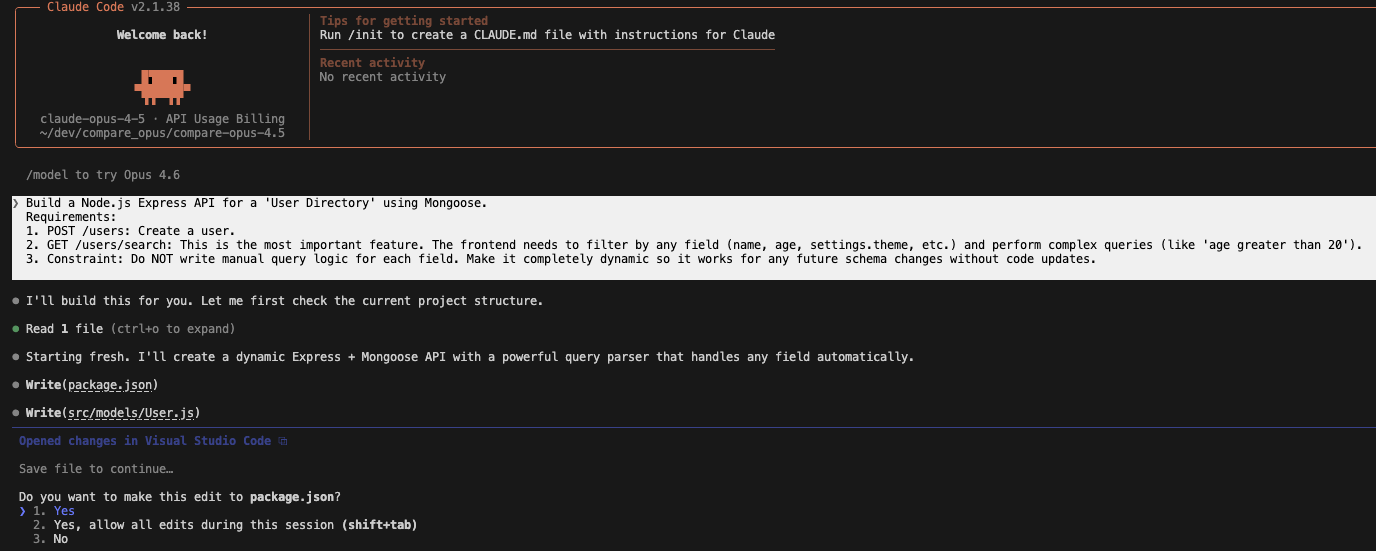Click the bullet beside Write(package.json)
Viewport: 1376px width, 551px height.
click(x=16, y=385)
